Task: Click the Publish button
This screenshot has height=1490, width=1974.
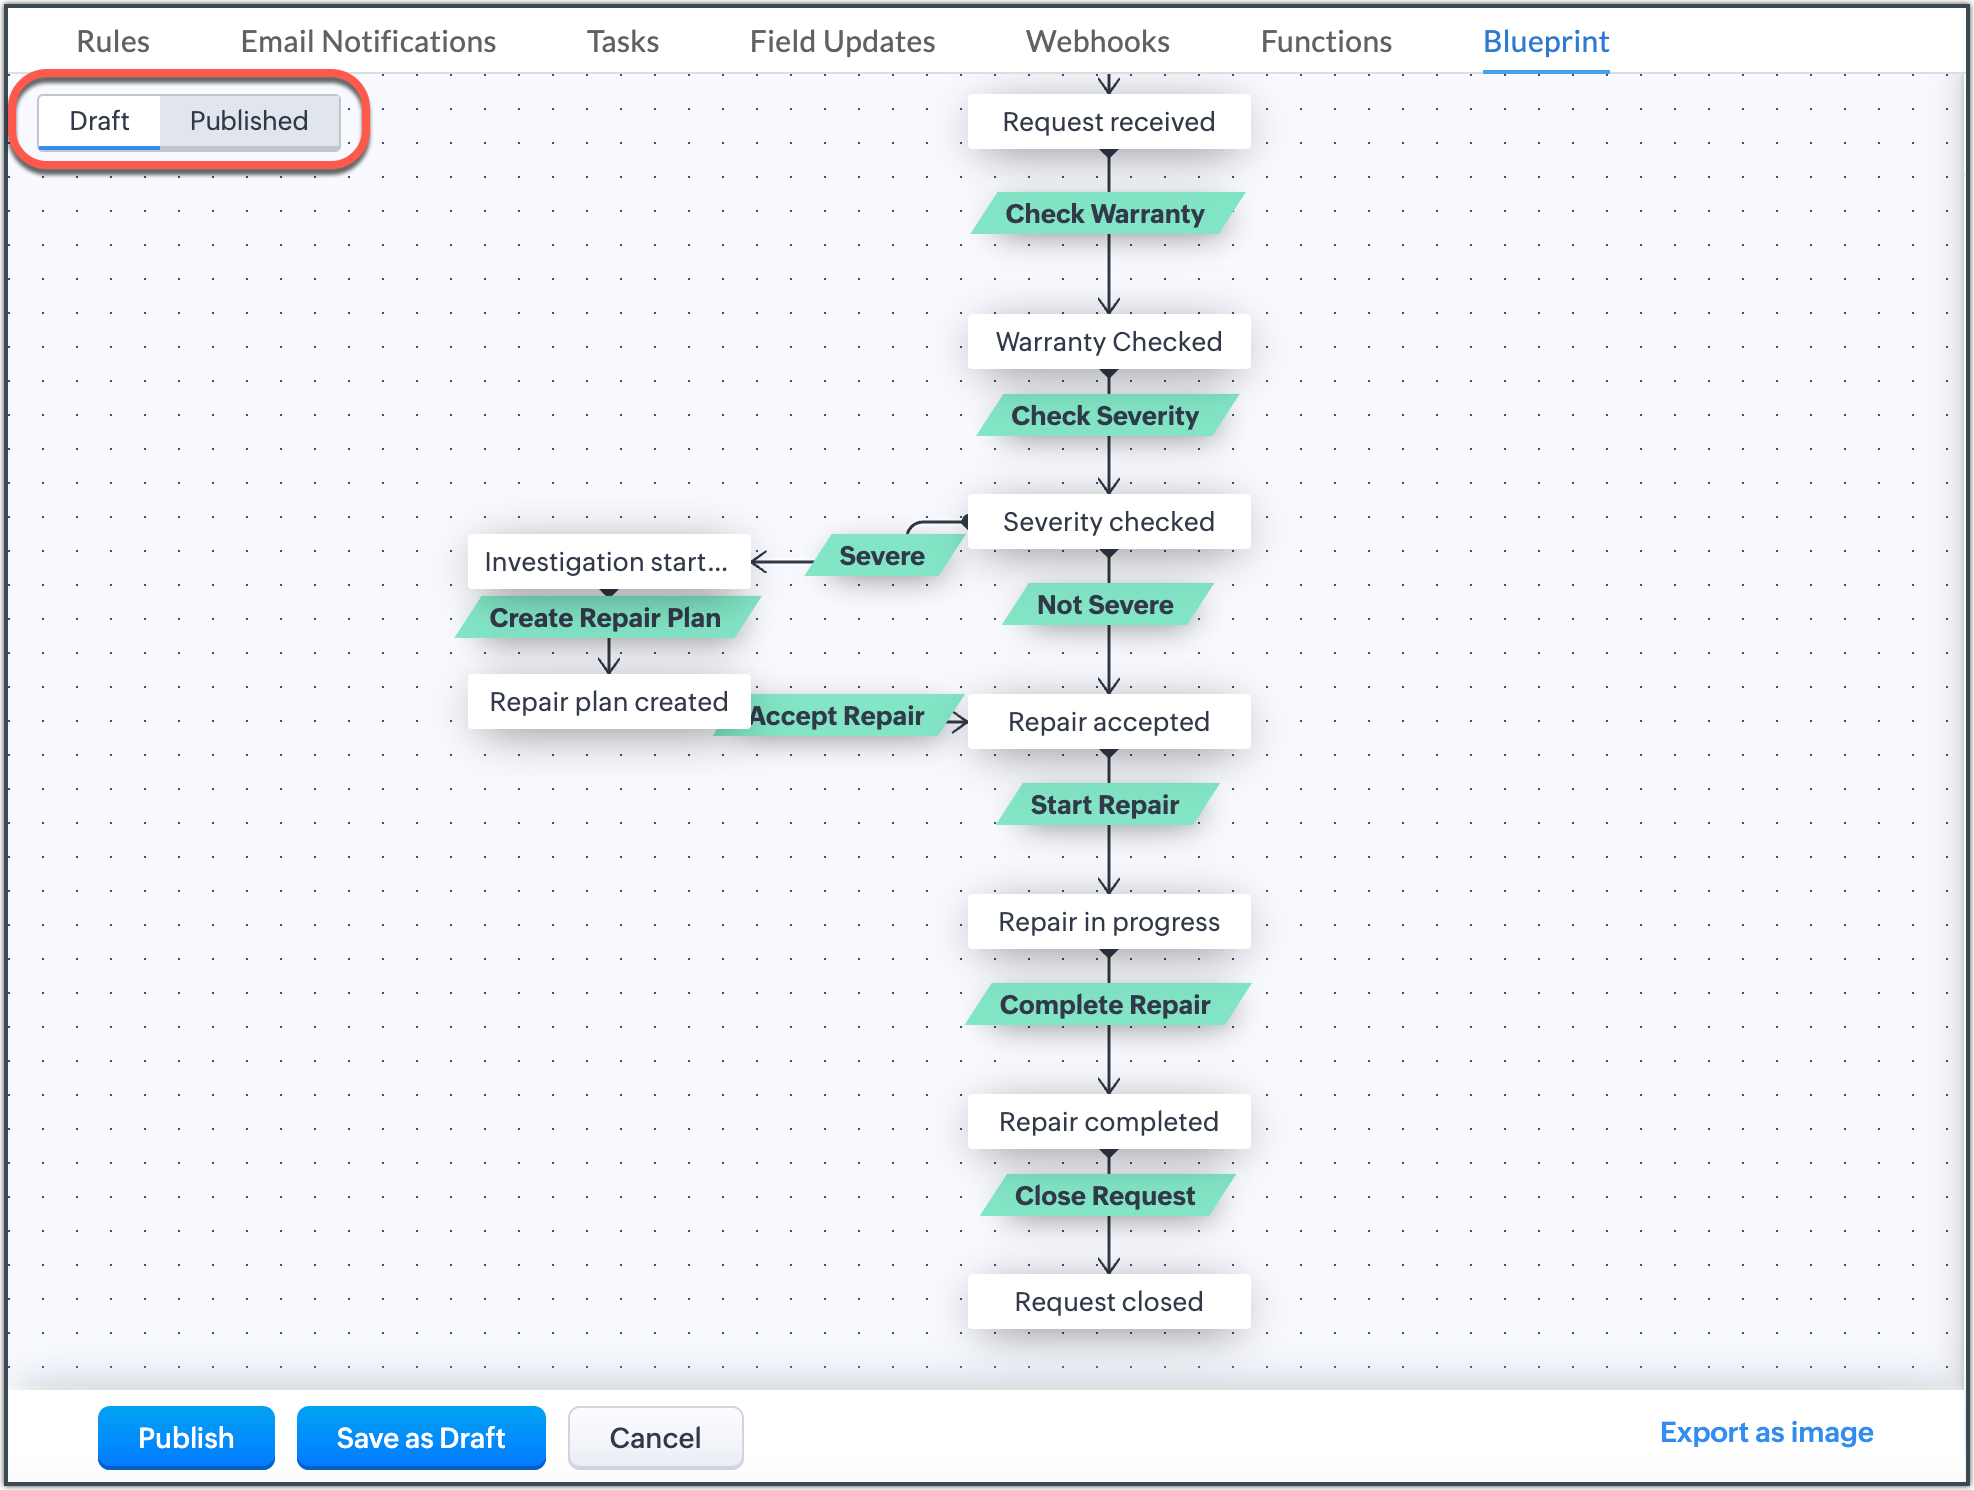Action: [x=186, y=1437]
